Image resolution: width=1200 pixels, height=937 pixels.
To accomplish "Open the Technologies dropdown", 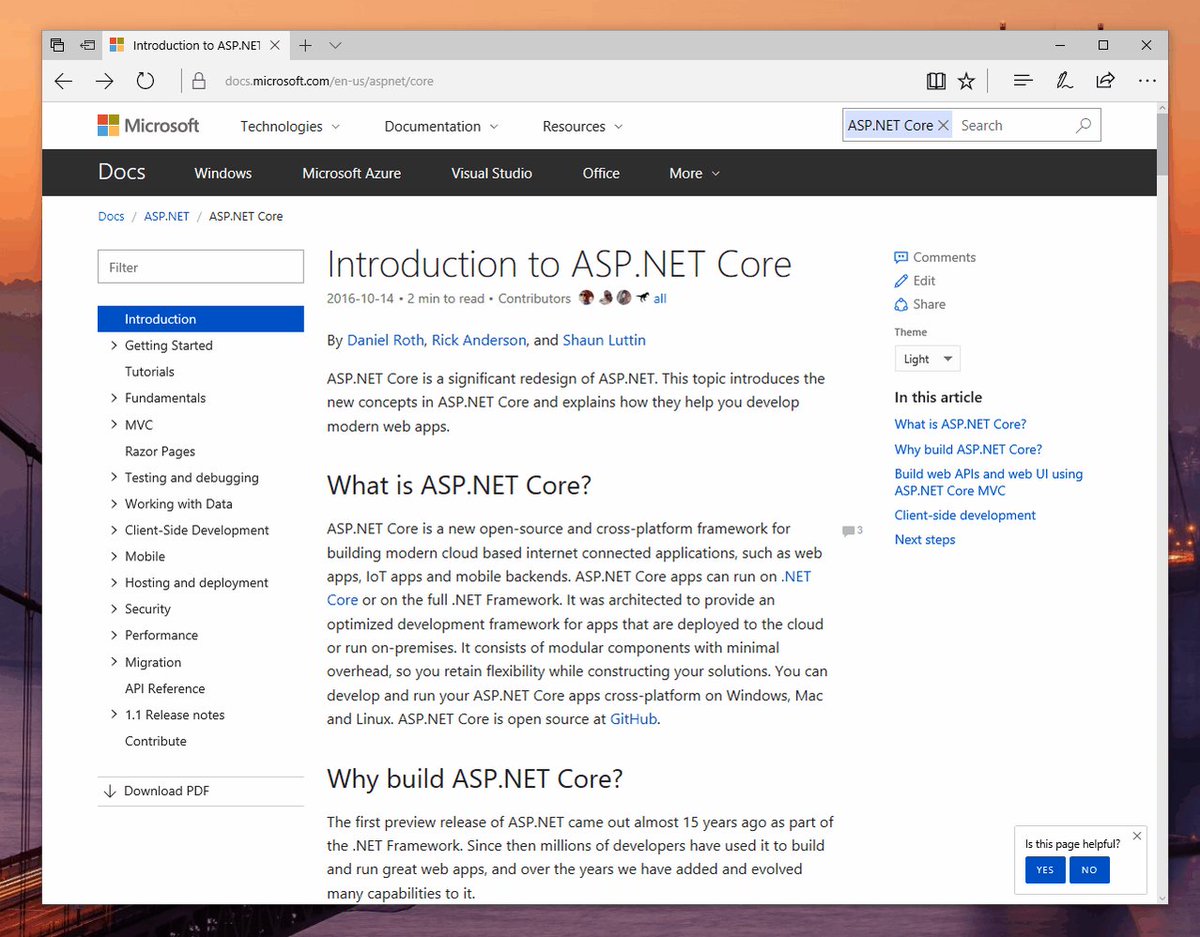I will click(290, 126).
